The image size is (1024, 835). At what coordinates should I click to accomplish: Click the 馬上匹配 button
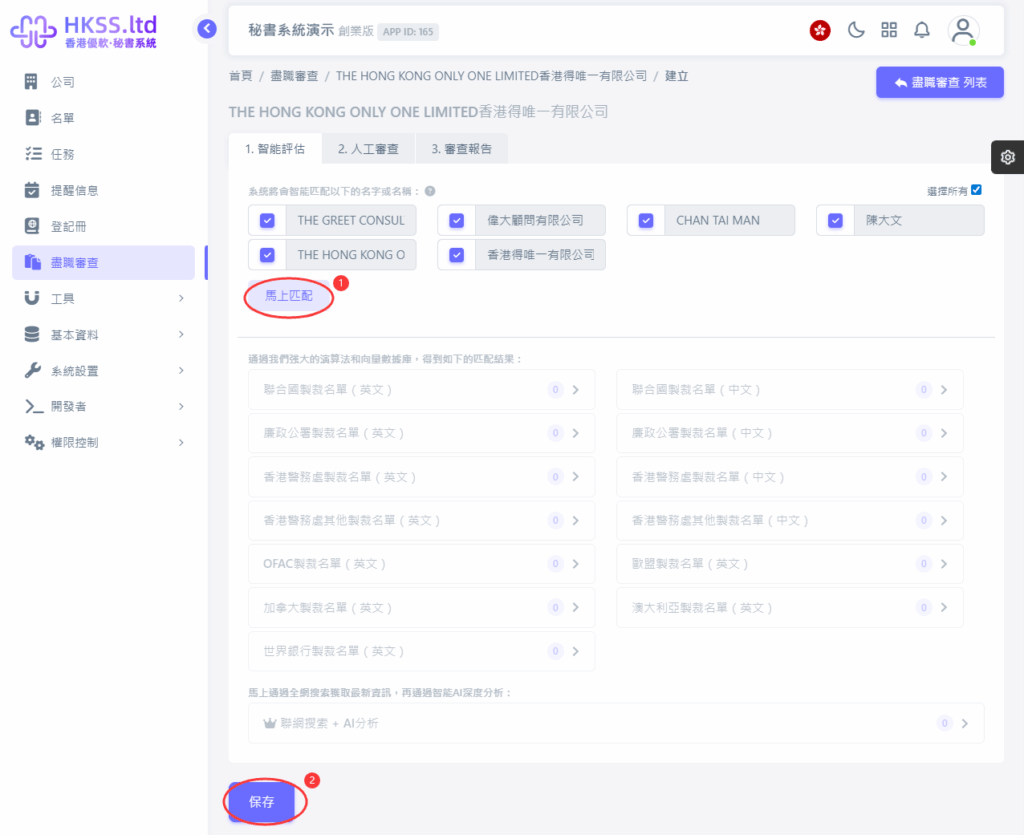click(x=288, y=297)
